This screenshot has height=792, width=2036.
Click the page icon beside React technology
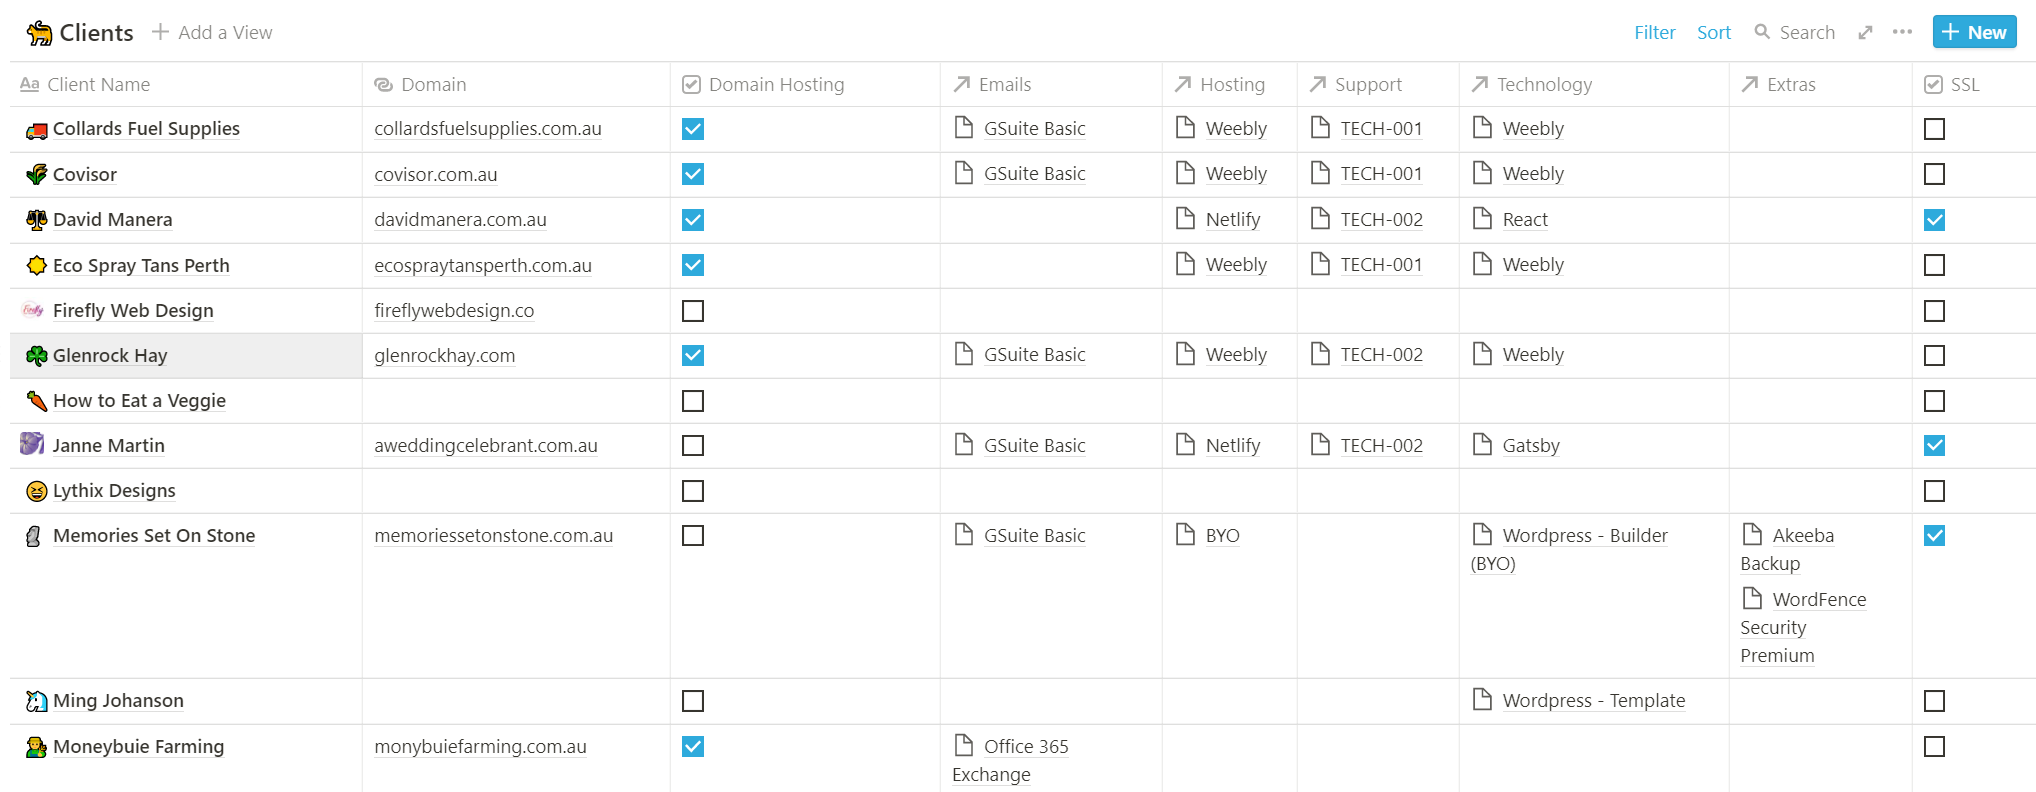click(1482, 218)
